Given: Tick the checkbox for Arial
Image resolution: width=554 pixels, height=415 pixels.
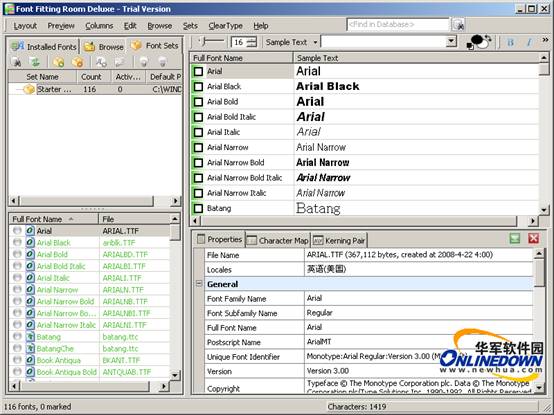Looking at the screenshot, I should [199, 71].
